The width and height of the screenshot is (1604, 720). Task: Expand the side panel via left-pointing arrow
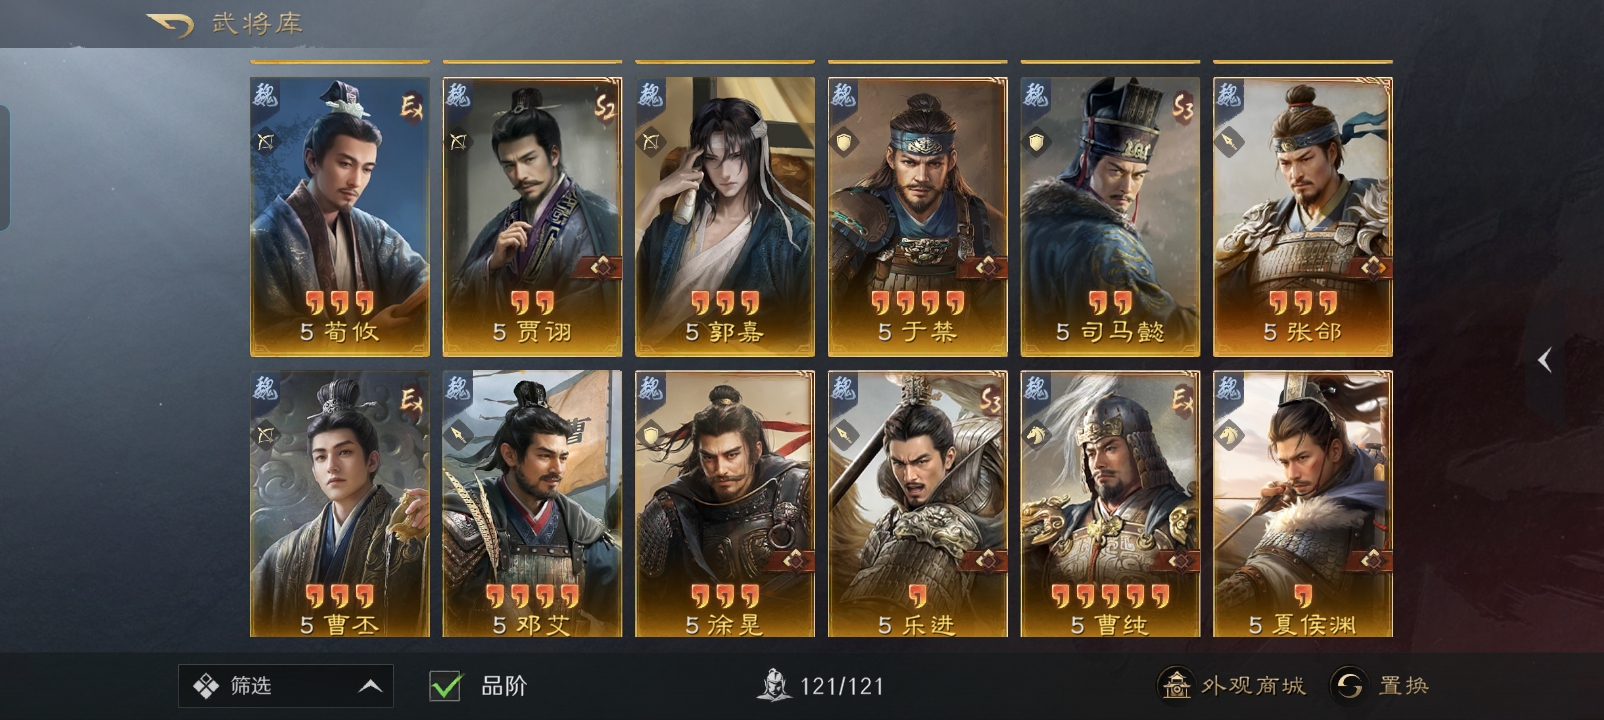coord(1545,360)
